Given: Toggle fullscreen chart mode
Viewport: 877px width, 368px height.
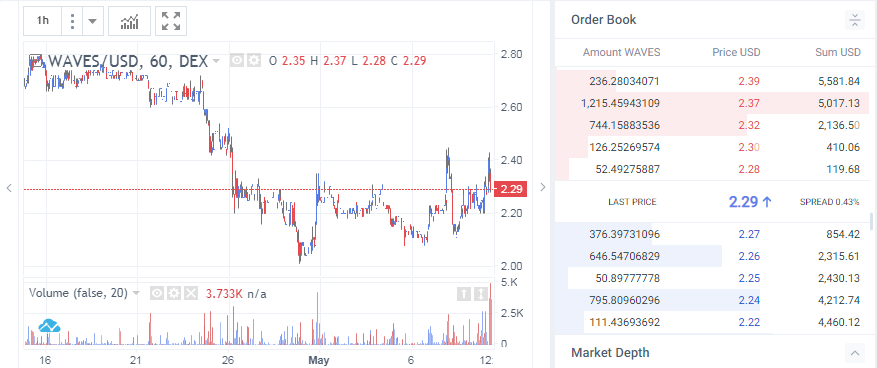Looking at the screenshot, I should [x=171, y=21].
